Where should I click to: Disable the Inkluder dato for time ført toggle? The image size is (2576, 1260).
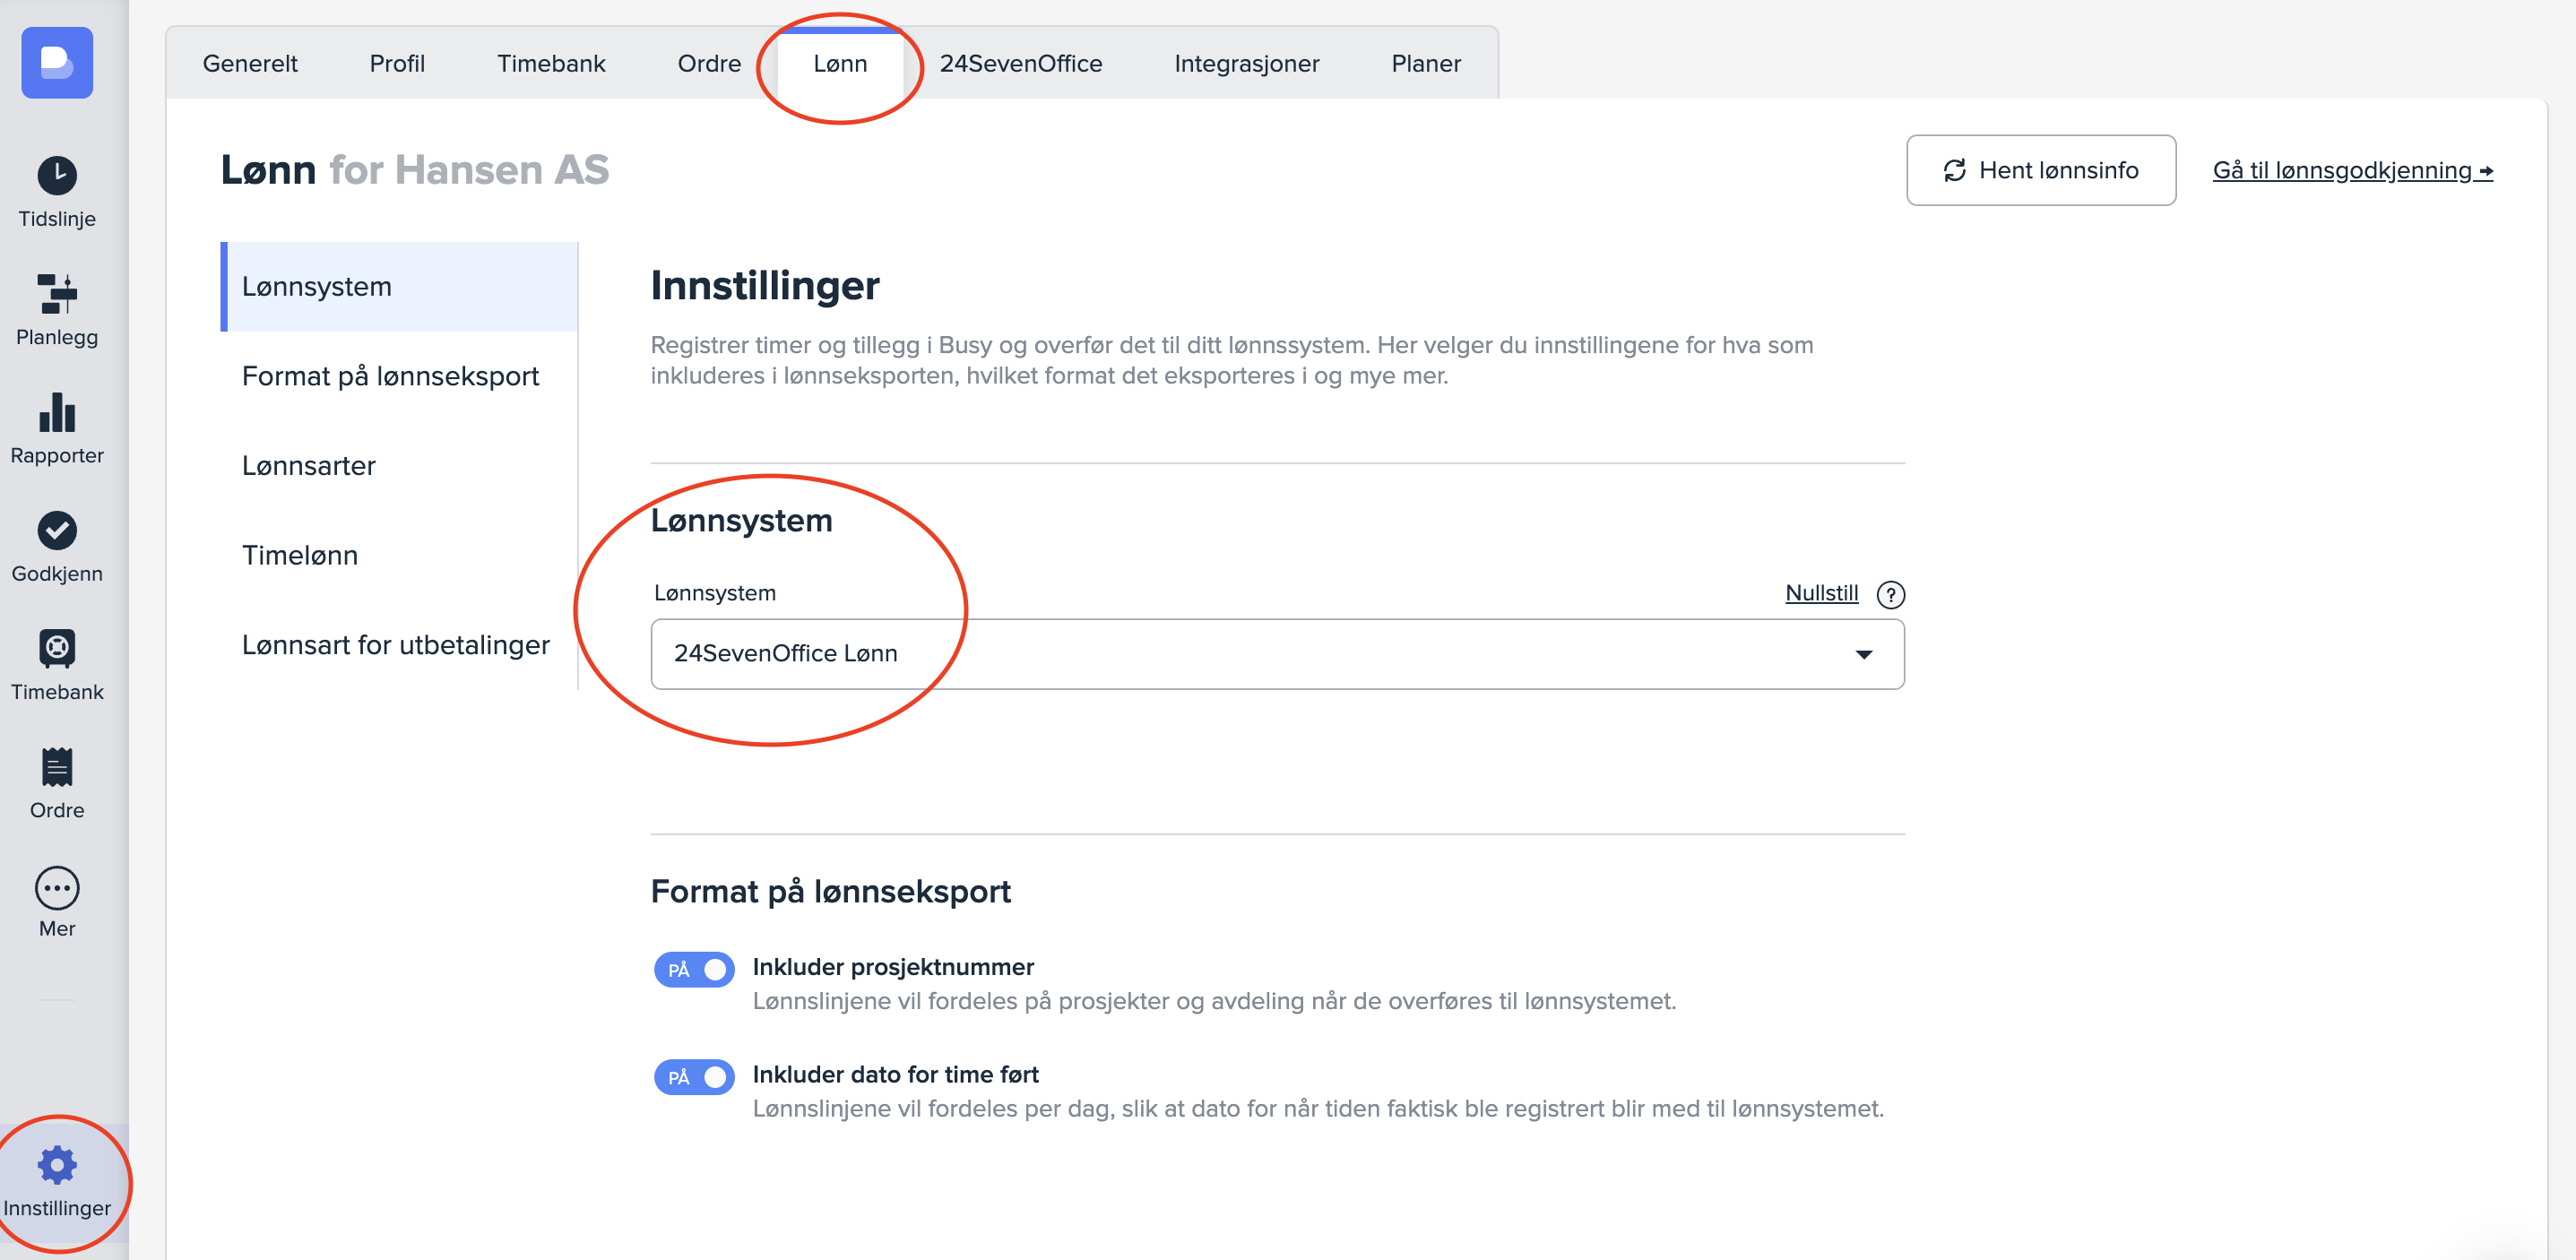pos(694,1077)
